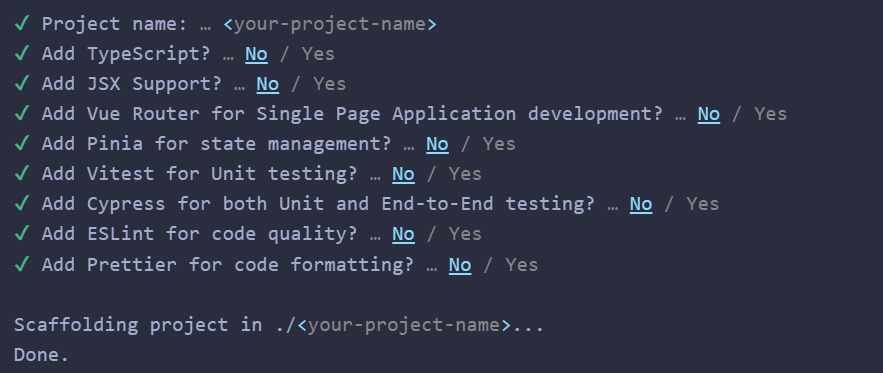Choose Yes for Pinia state management

[499, 144]
